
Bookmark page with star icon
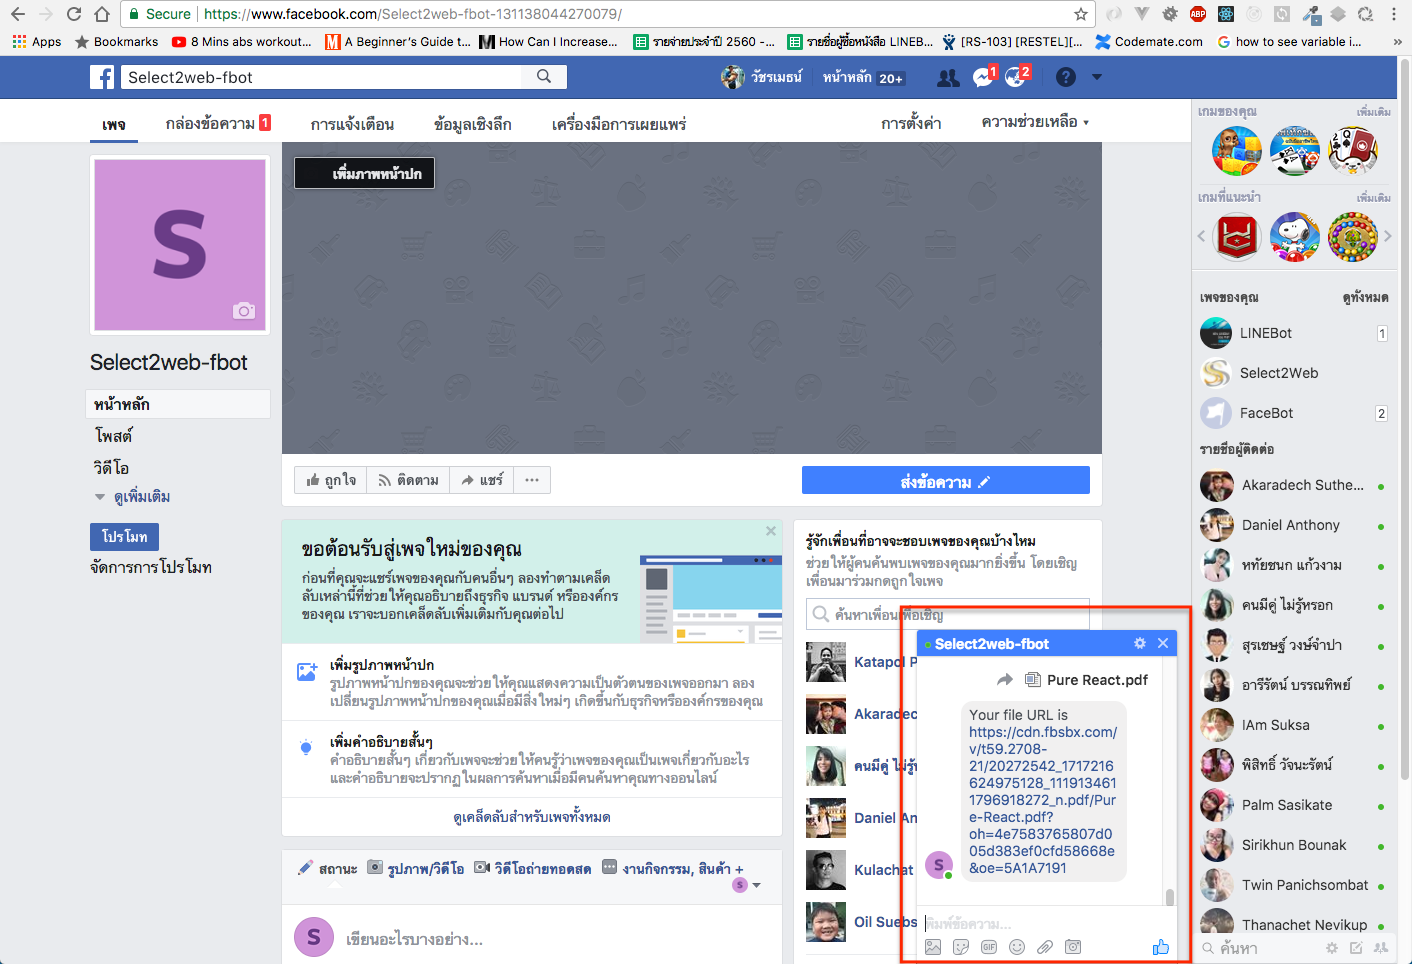[x=1081, y=14]
